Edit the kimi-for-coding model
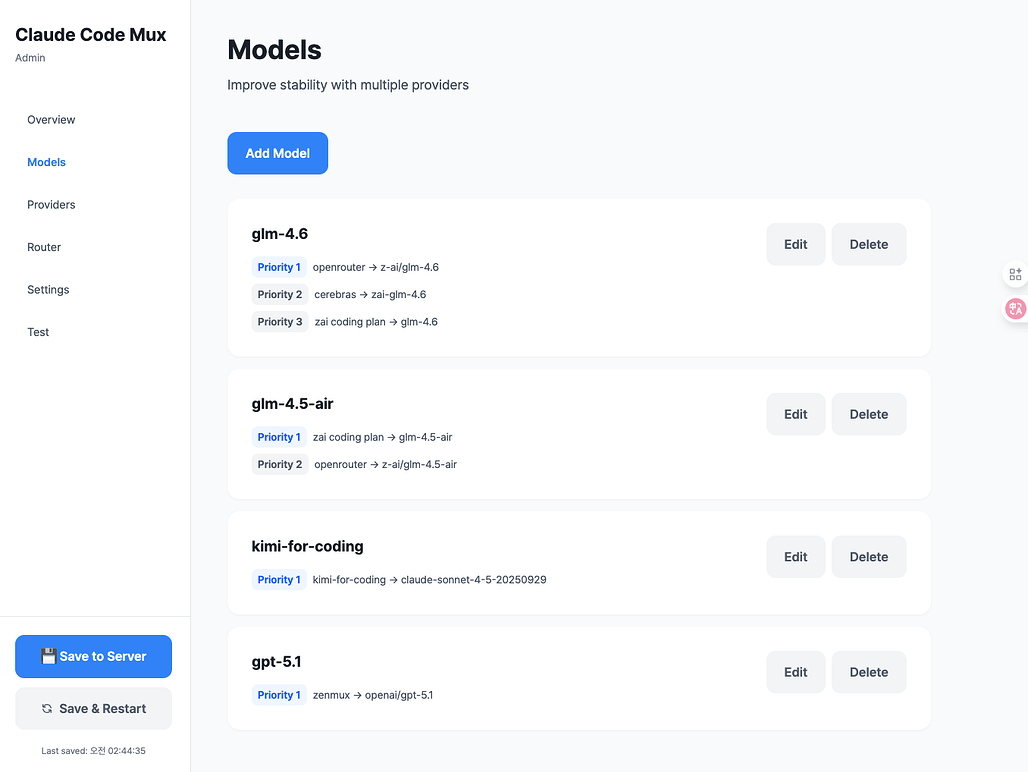Viewport: 1028px width, 772px height. coord(795,557)
